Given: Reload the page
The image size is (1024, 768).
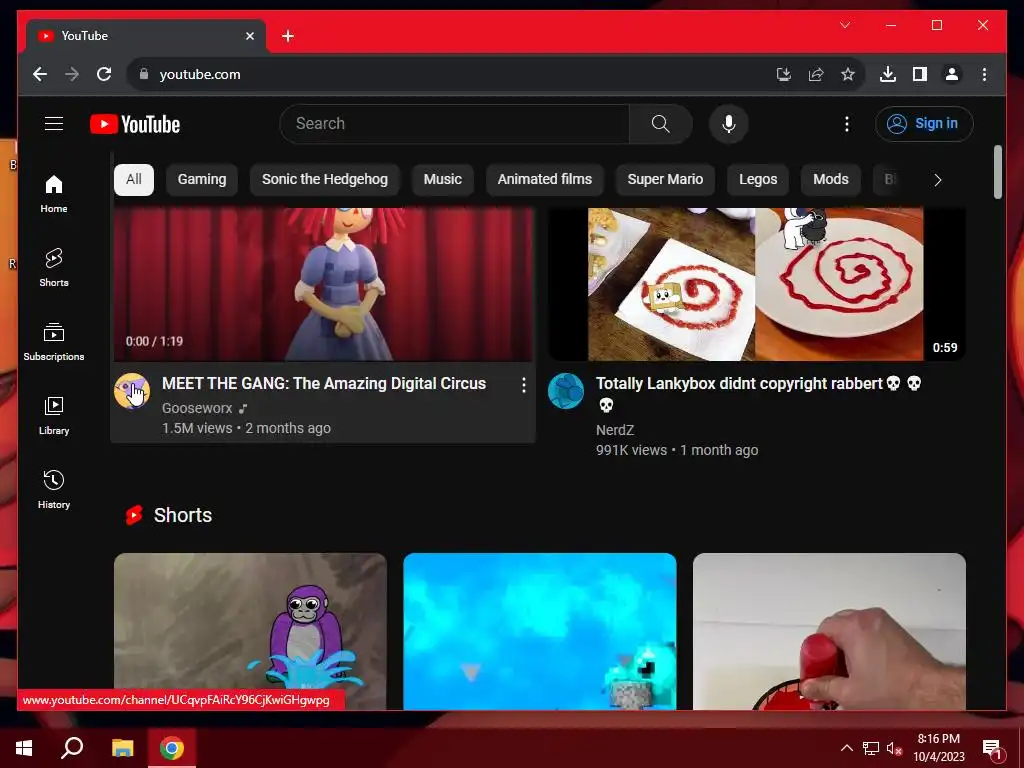Looking at the screenshot, I should click(x=104, y=74).
